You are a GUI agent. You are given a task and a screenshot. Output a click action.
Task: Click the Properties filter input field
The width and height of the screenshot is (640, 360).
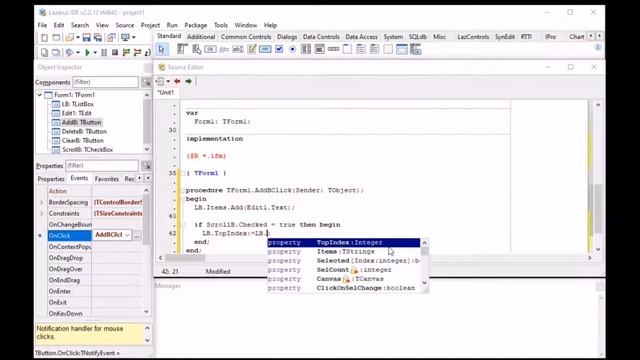click(x=102, y=166)
